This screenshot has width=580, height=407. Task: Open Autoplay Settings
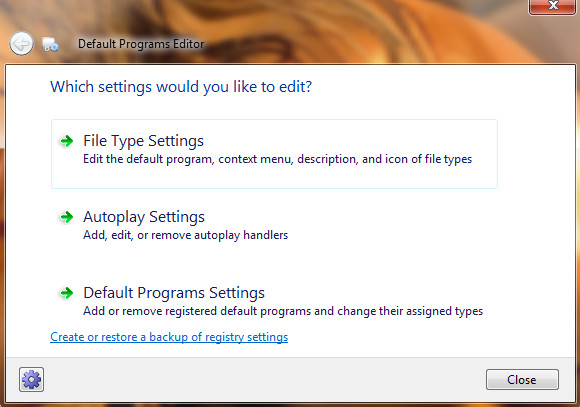coord(144,217)
